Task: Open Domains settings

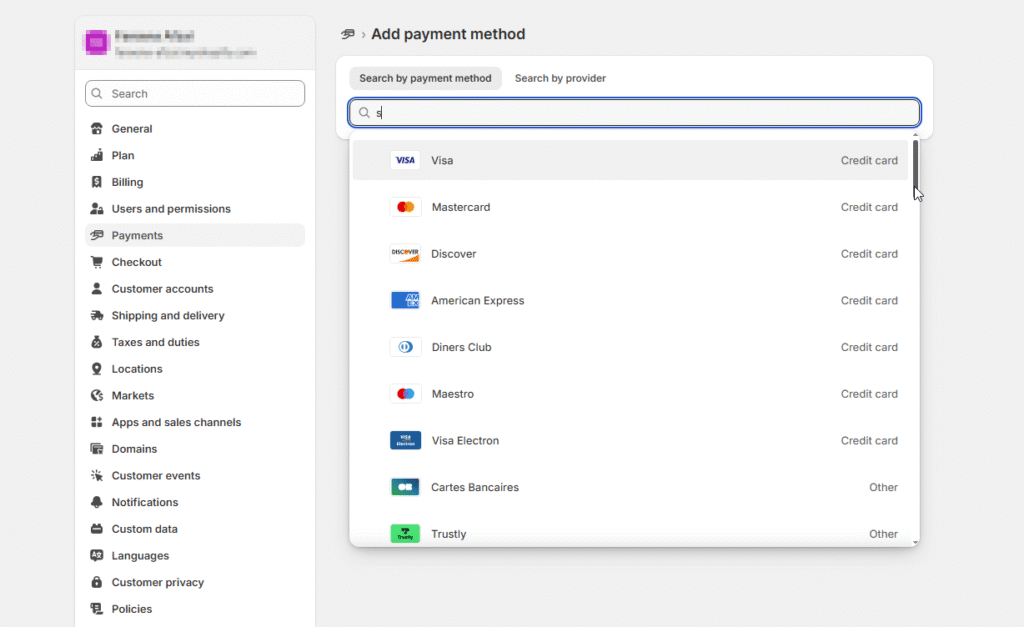Action: coord(195,449)
